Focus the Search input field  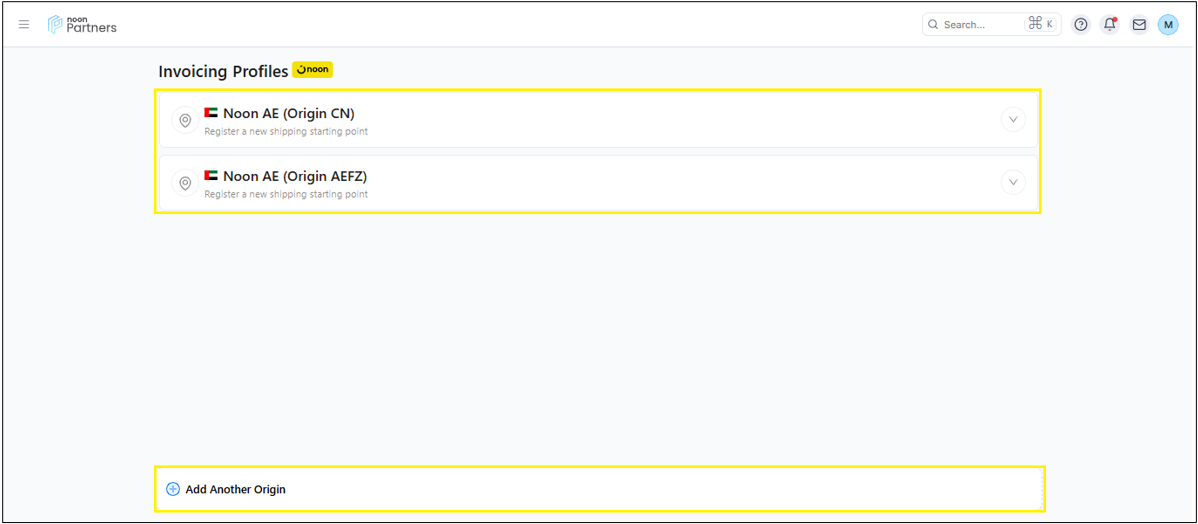click(975, 25)
